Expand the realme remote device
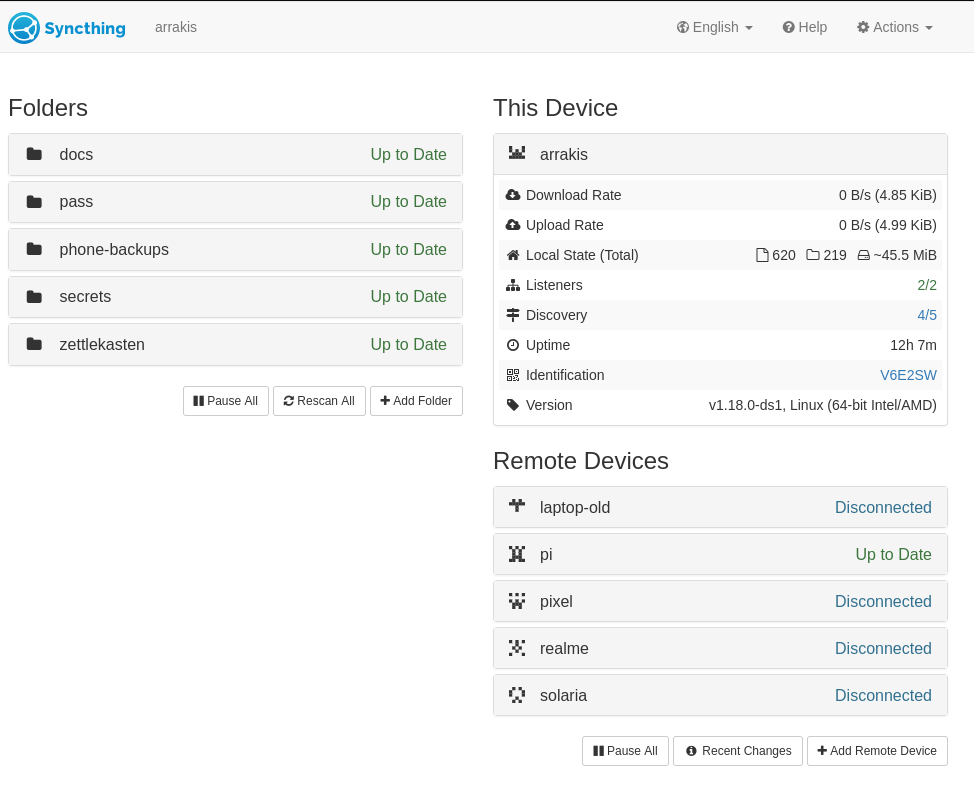 click(720, 648)
